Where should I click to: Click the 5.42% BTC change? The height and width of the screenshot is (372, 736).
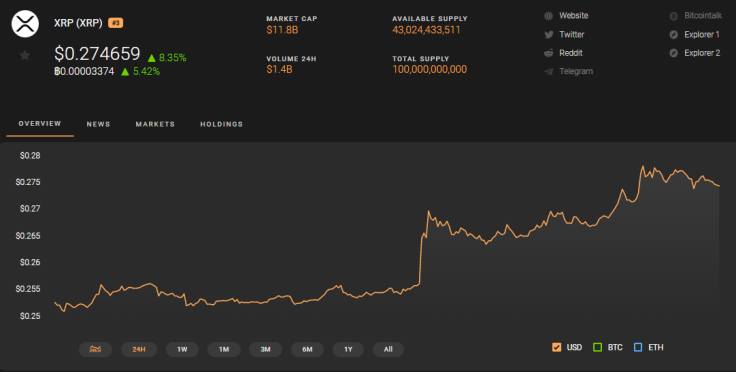click(x=146, y=71)
